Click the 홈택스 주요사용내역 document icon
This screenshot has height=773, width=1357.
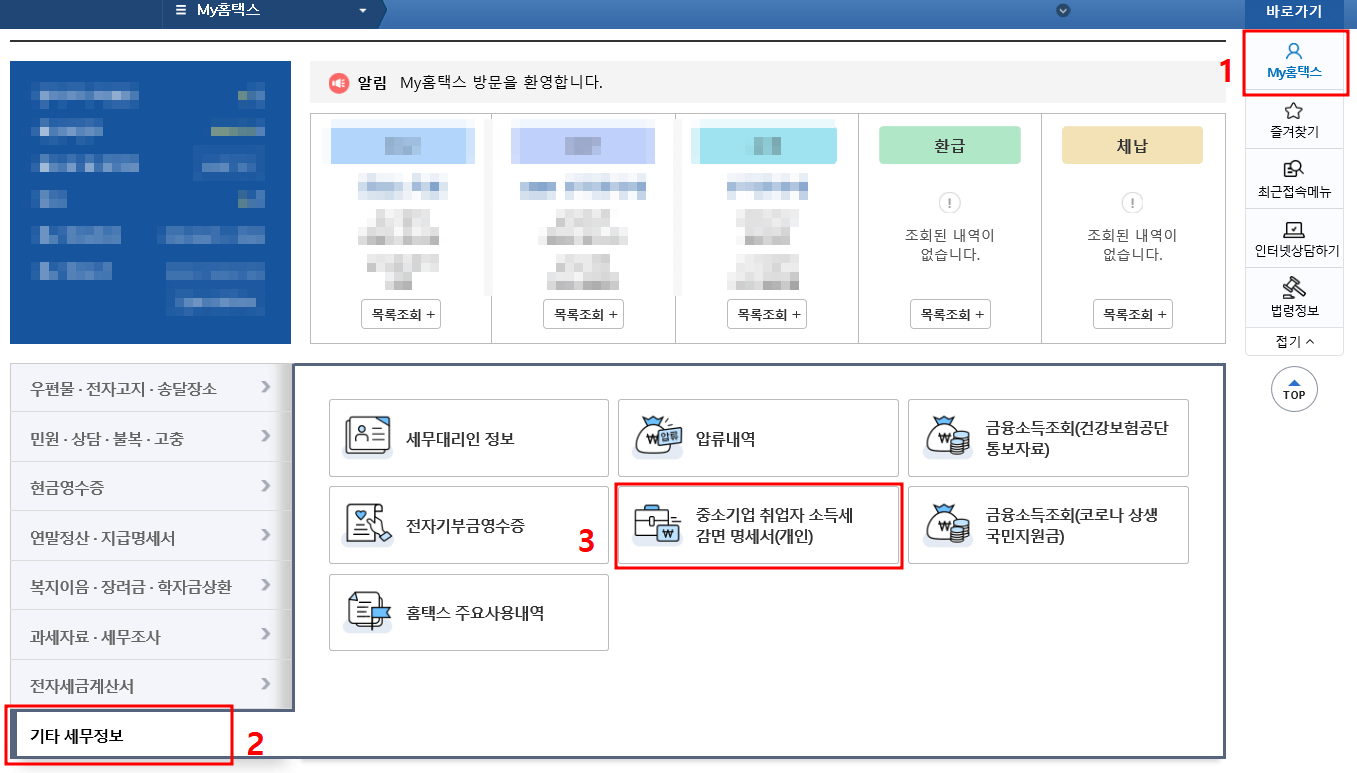[x=367, y=613]
